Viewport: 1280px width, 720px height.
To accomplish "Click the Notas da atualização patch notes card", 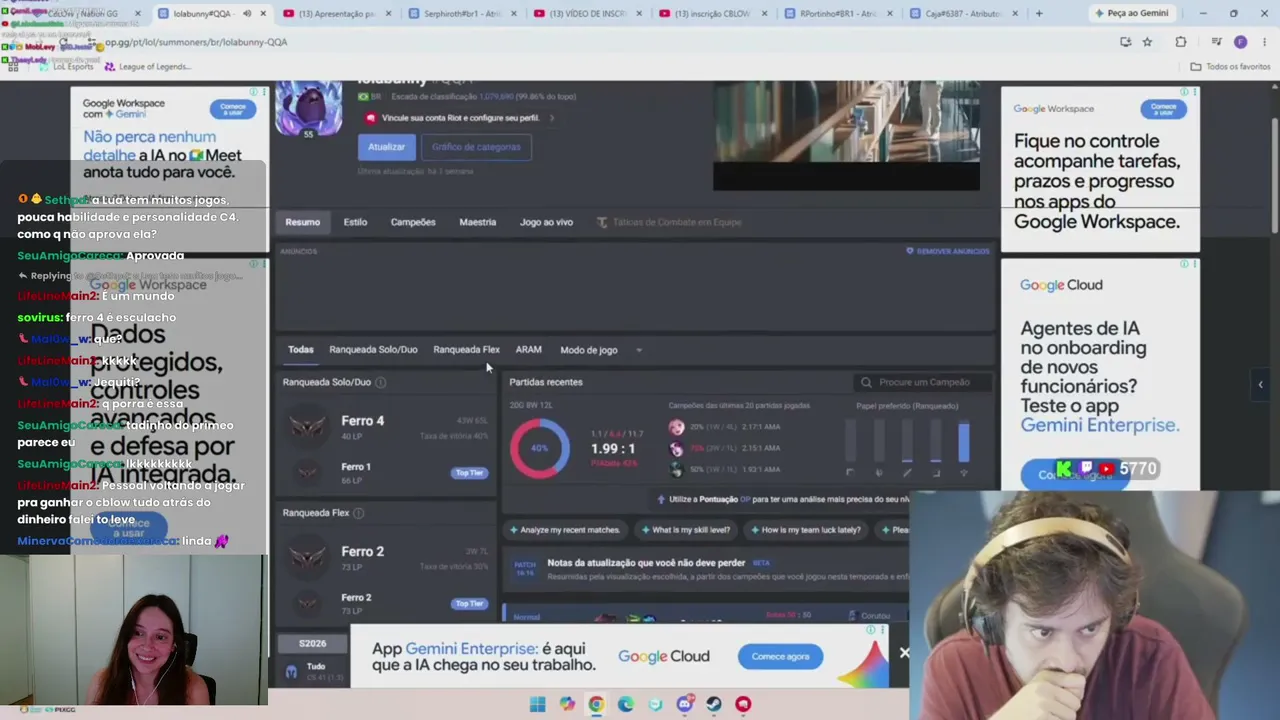I will point(705,570).
